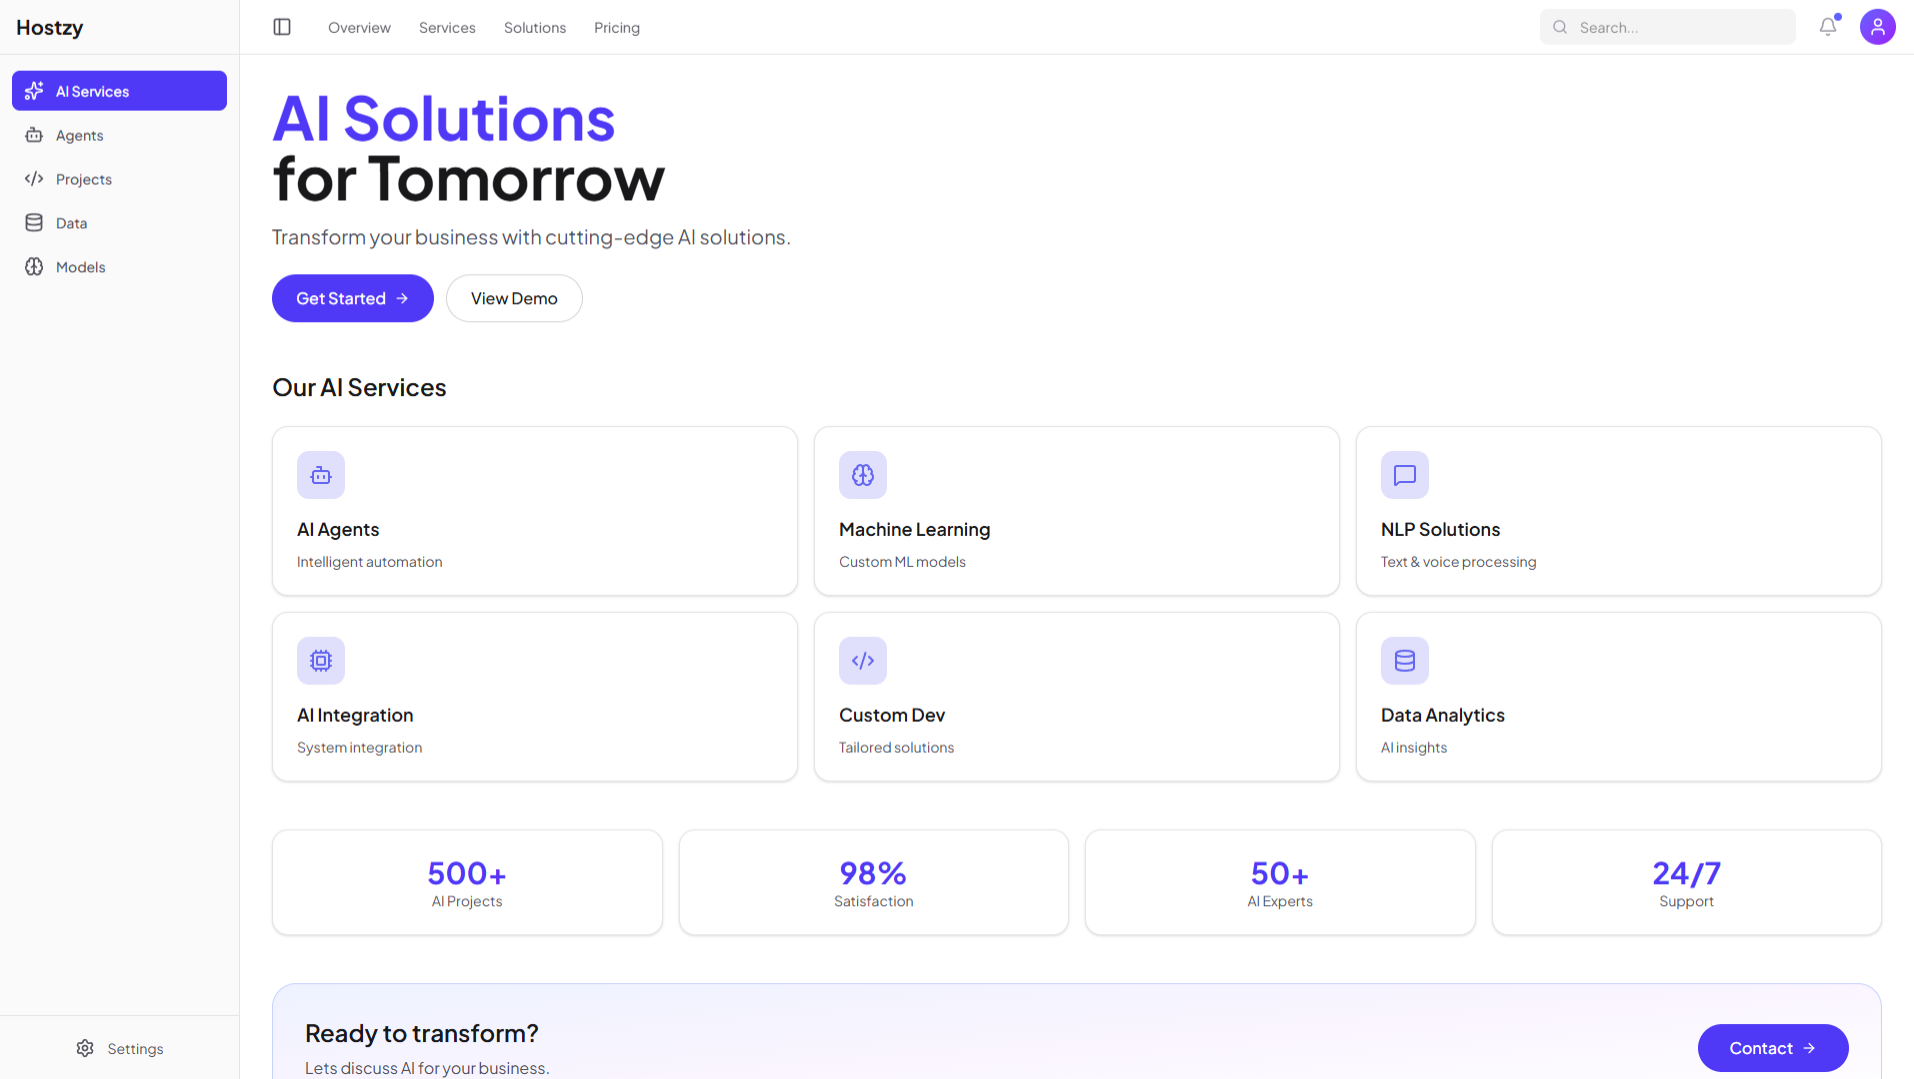The width and height of the screenshot is (1914, 1079).
Task: Click the 'Ready to transform?' heading
Action: [421, 1033]
